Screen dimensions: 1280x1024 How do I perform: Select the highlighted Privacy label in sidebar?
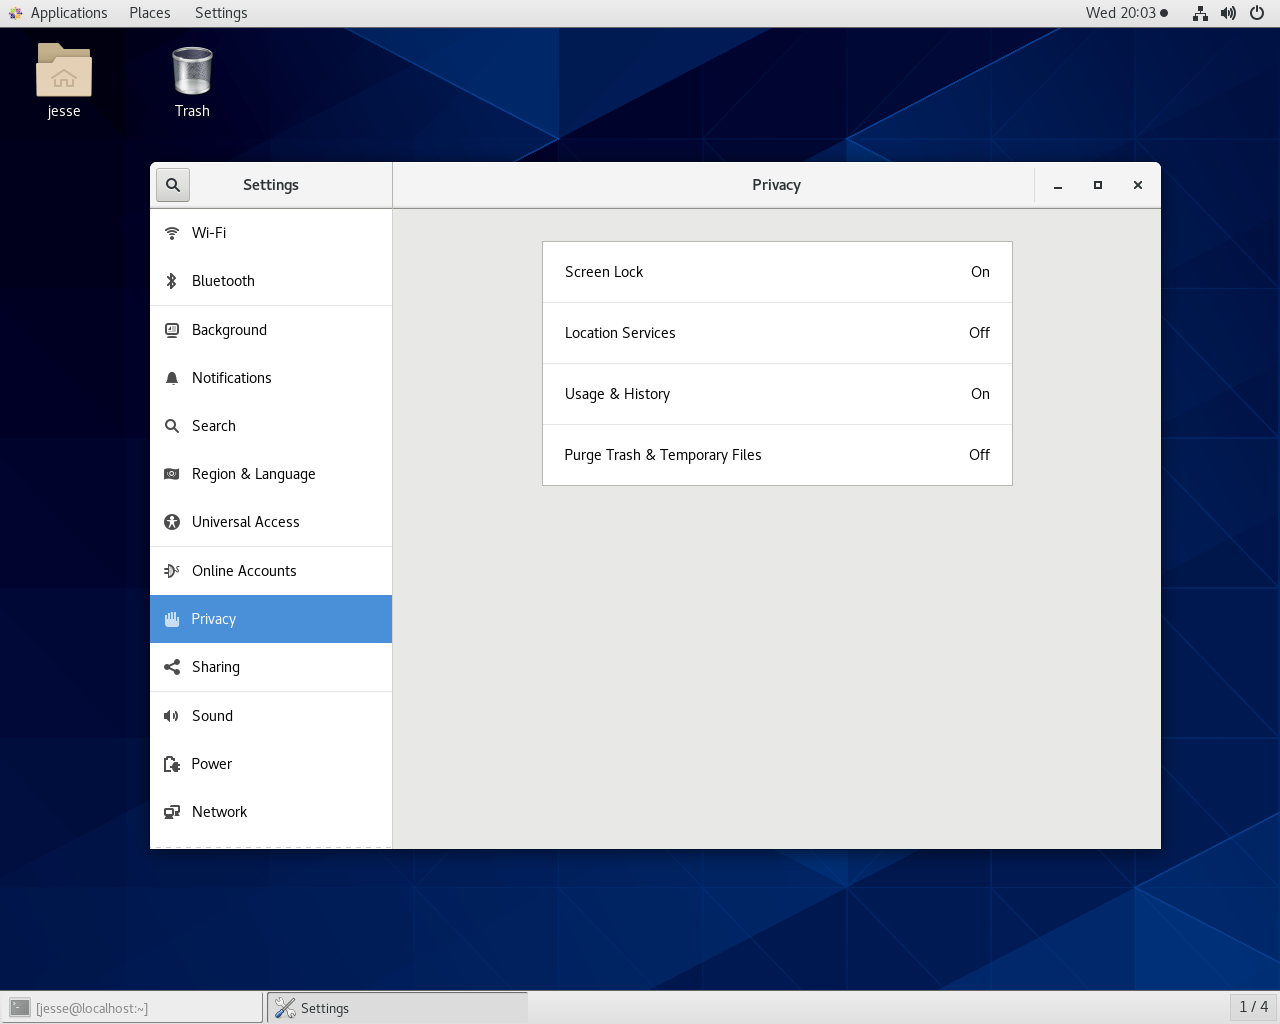pos(214,619)
